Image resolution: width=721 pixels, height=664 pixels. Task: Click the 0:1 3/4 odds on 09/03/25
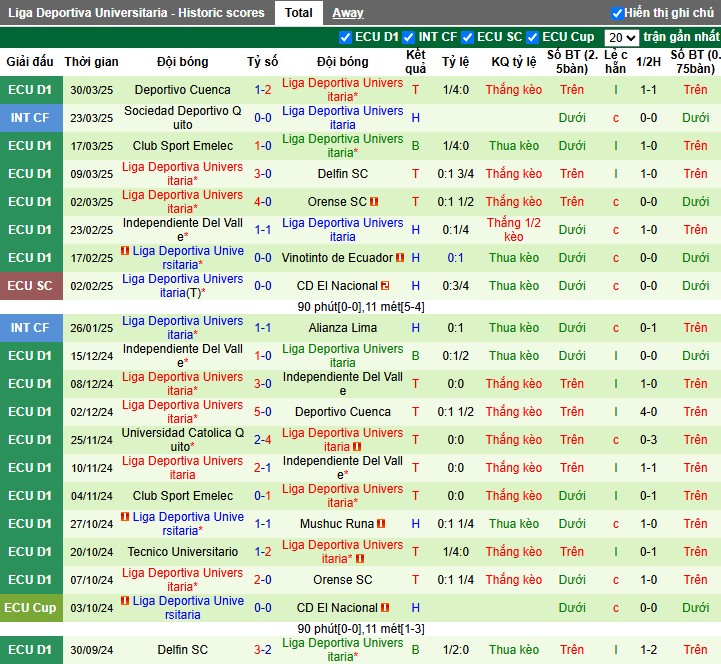(x=456, y=174)
